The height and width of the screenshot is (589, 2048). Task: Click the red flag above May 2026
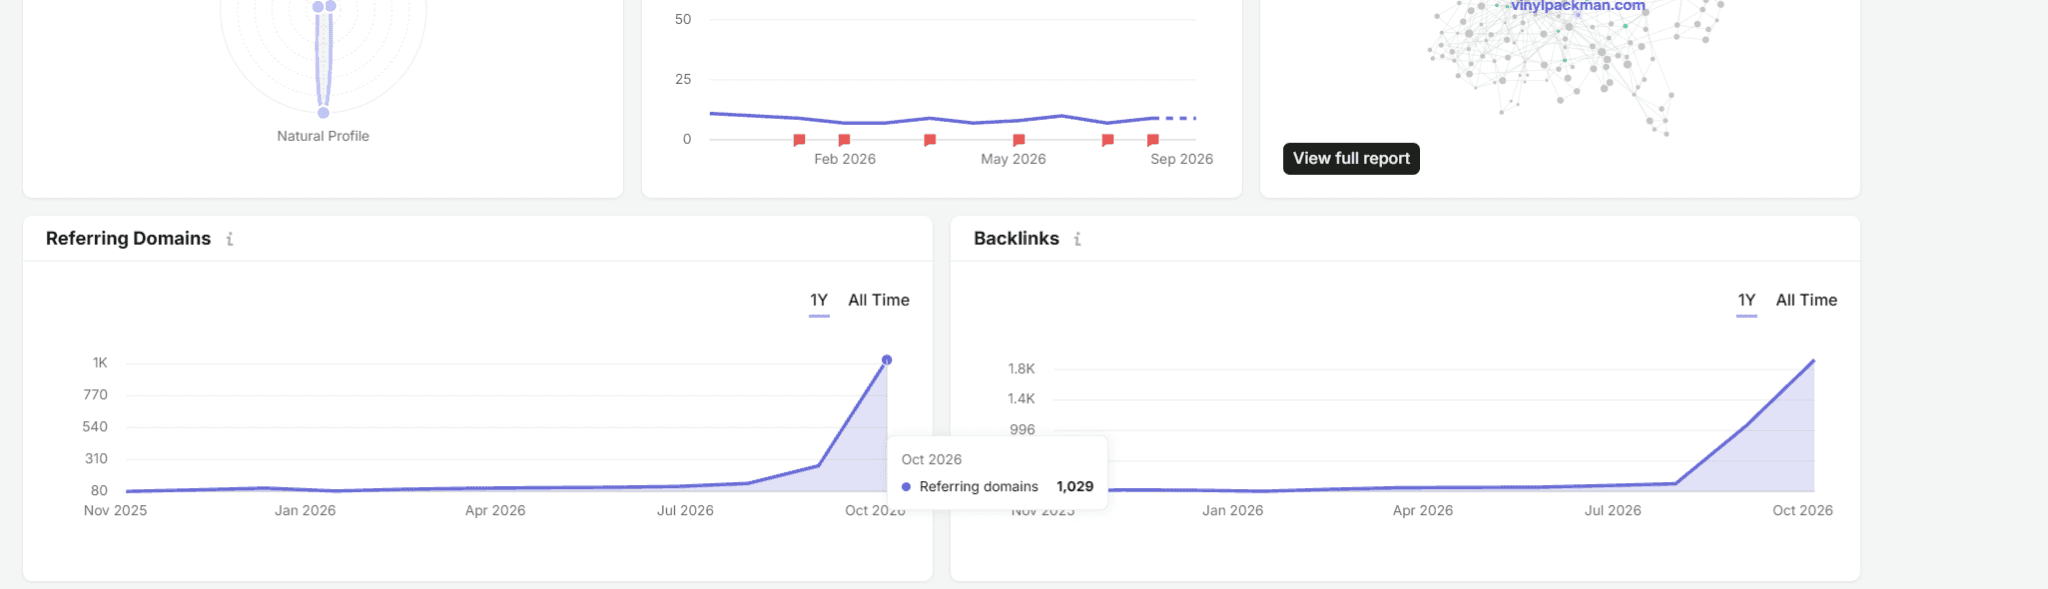click(x=1019, y=140)
